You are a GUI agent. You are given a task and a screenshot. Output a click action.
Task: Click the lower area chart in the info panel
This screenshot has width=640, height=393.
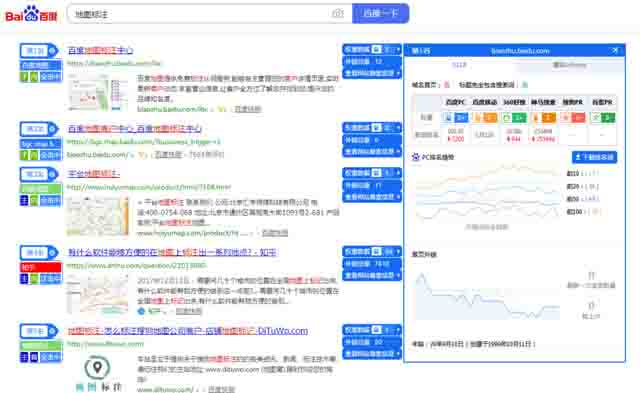point(487,296)
